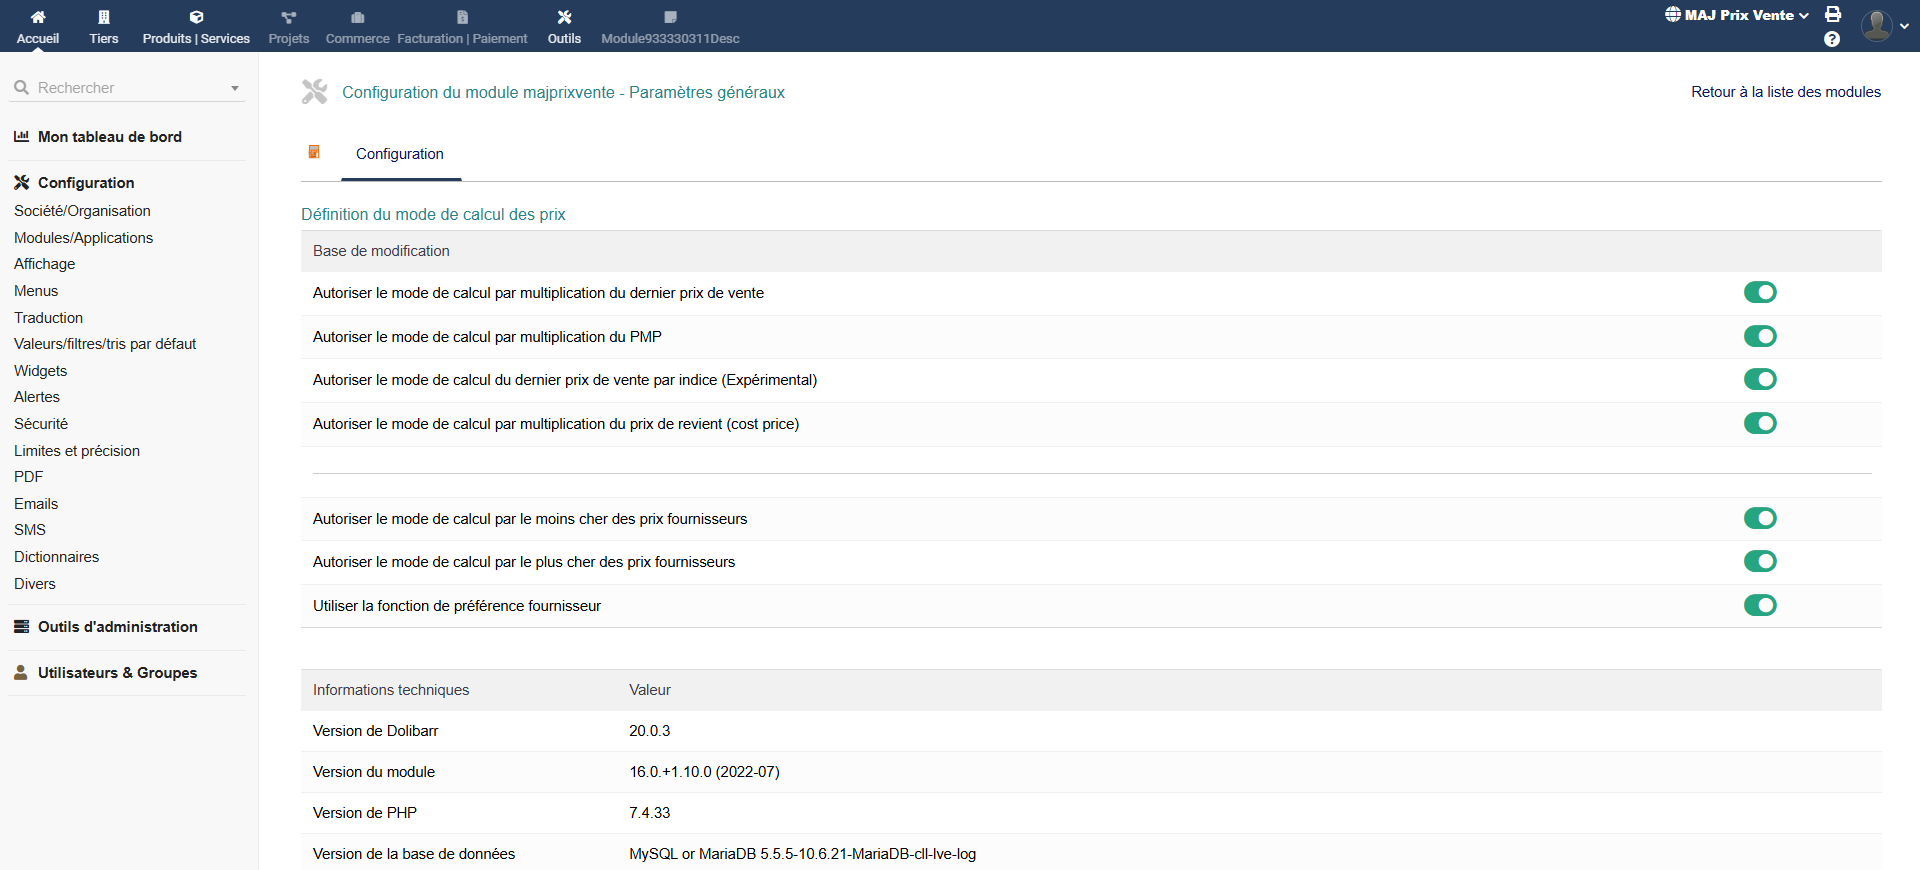Viewport: 1920px width, 870px height.
Task: Open the Projets top menu icon
Action: (288, 17)
